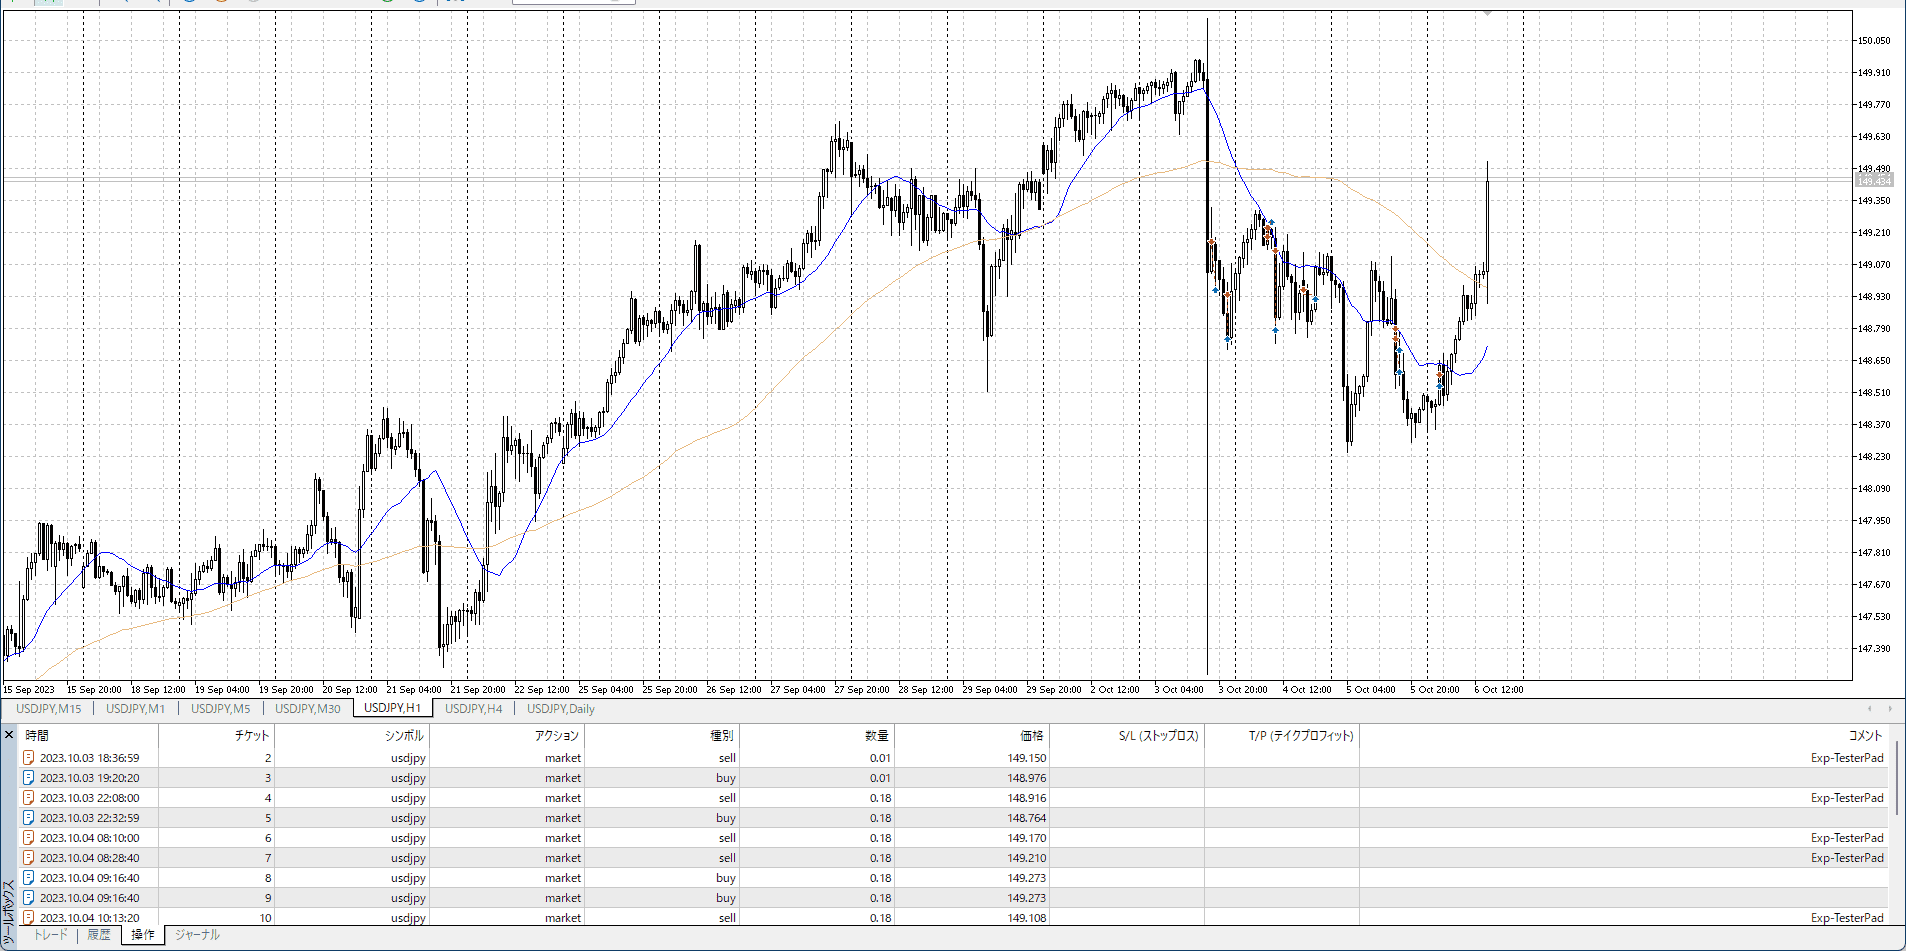
Task: Sort the table by the 時間 column header
Action: click(x=37, y=736)
